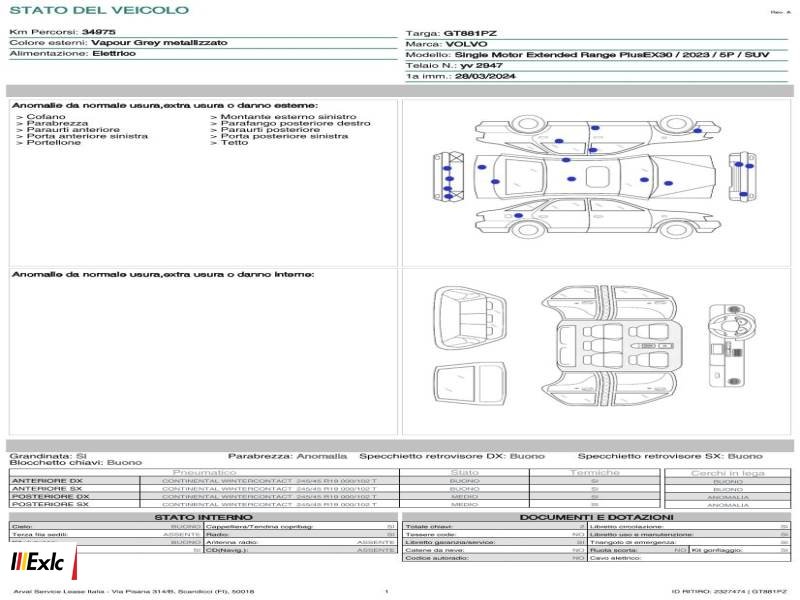
Task: Click the rear-end car diagram
Action: click(742, 176)
